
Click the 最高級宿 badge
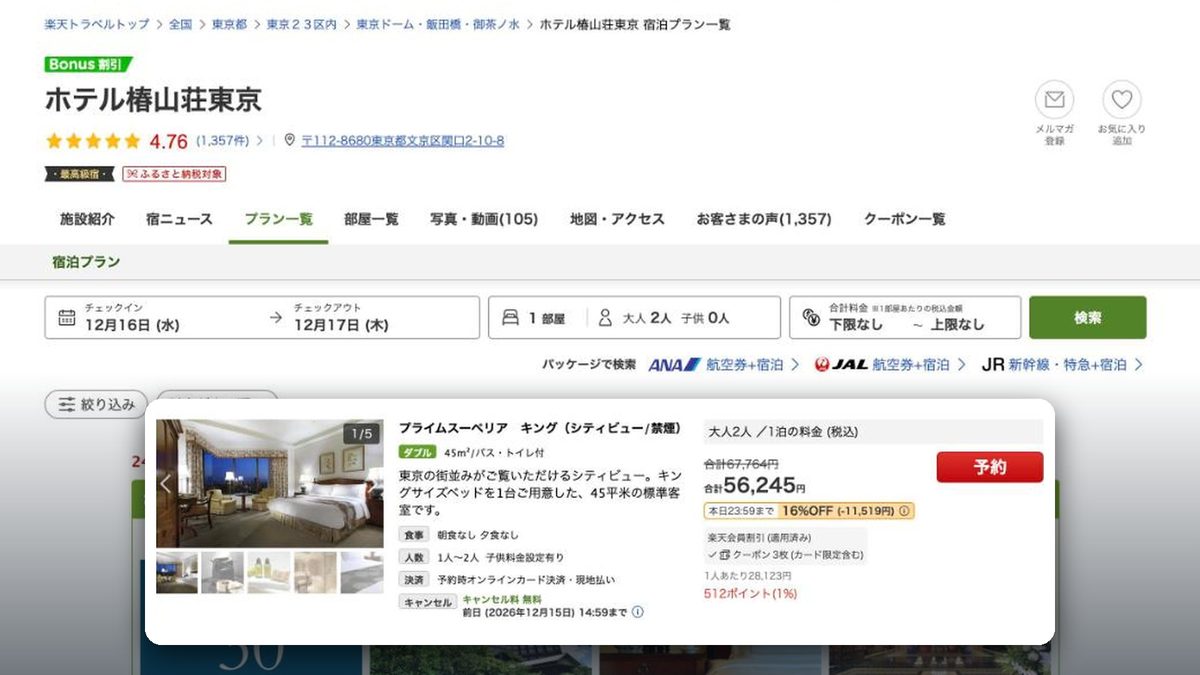(80, 174)
